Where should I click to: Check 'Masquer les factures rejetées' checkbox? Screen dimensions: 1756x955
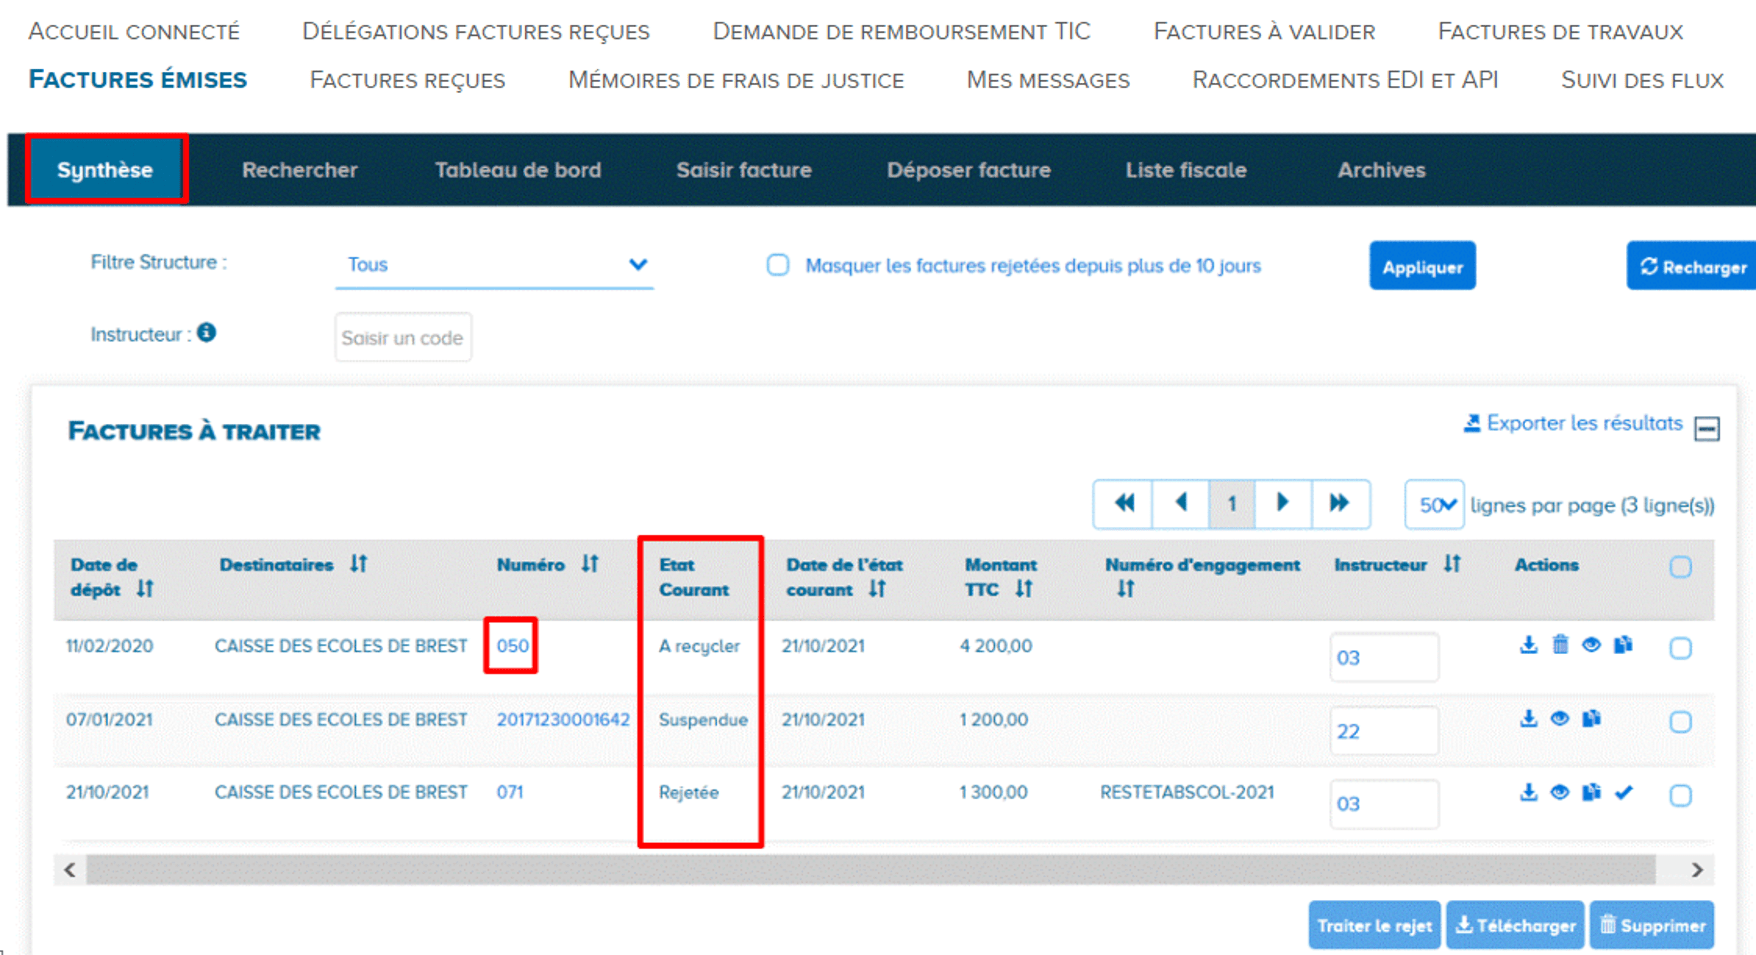(778, 266)
